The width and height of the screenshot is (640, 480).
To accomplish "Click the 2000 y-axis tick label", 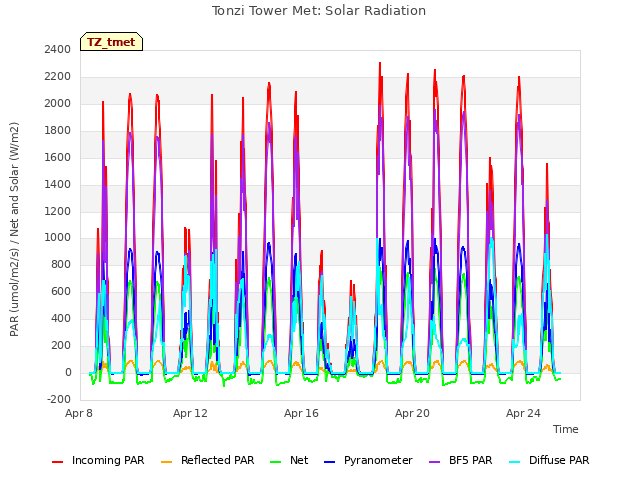I will click(58, 104).
